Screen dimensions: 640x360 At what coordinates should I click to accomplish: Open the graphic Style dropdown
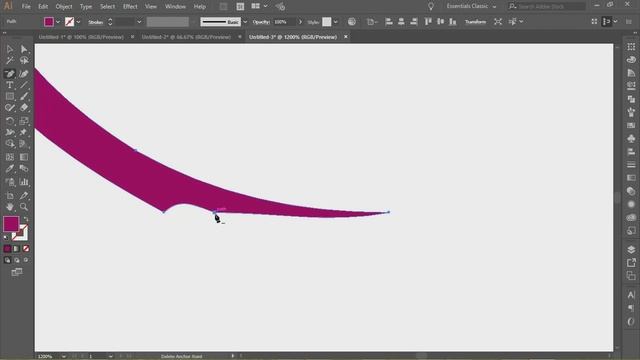coord(335,22)
